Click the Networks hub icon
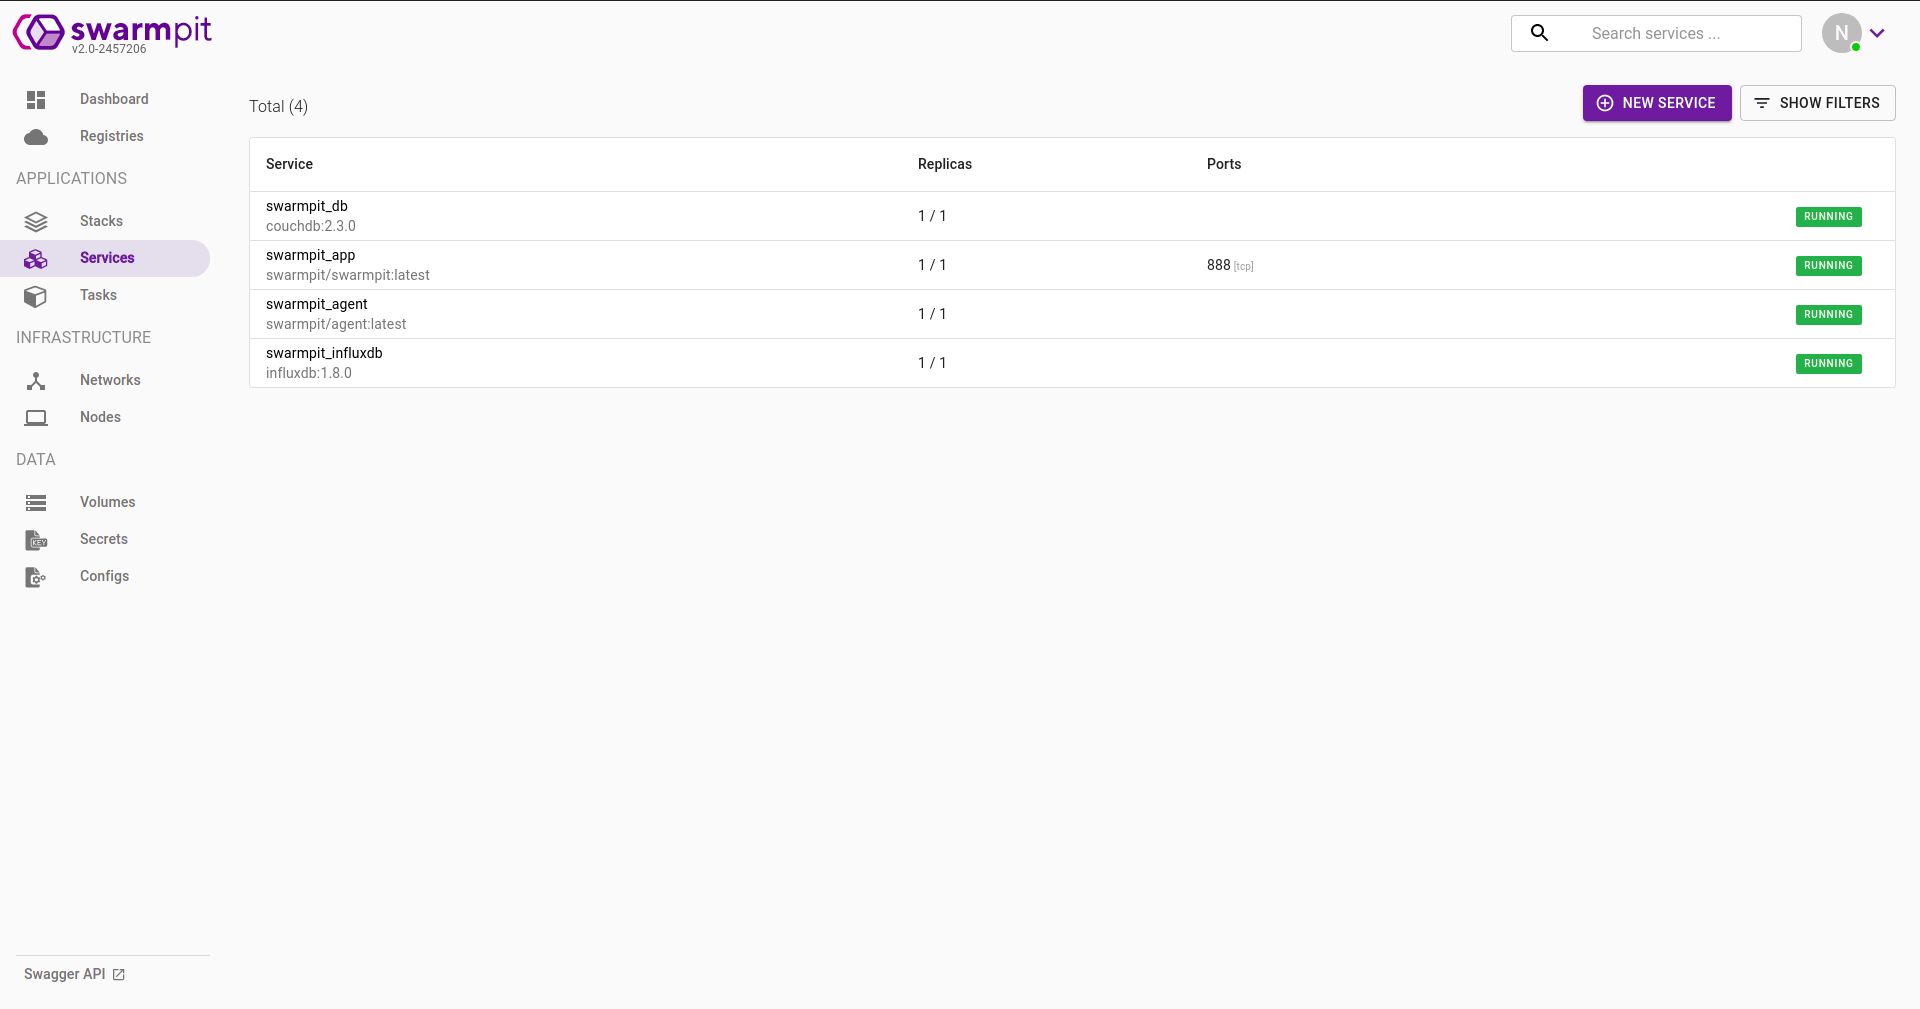This screenshot has width=1920, height=1009. click(x=36, y=381)
